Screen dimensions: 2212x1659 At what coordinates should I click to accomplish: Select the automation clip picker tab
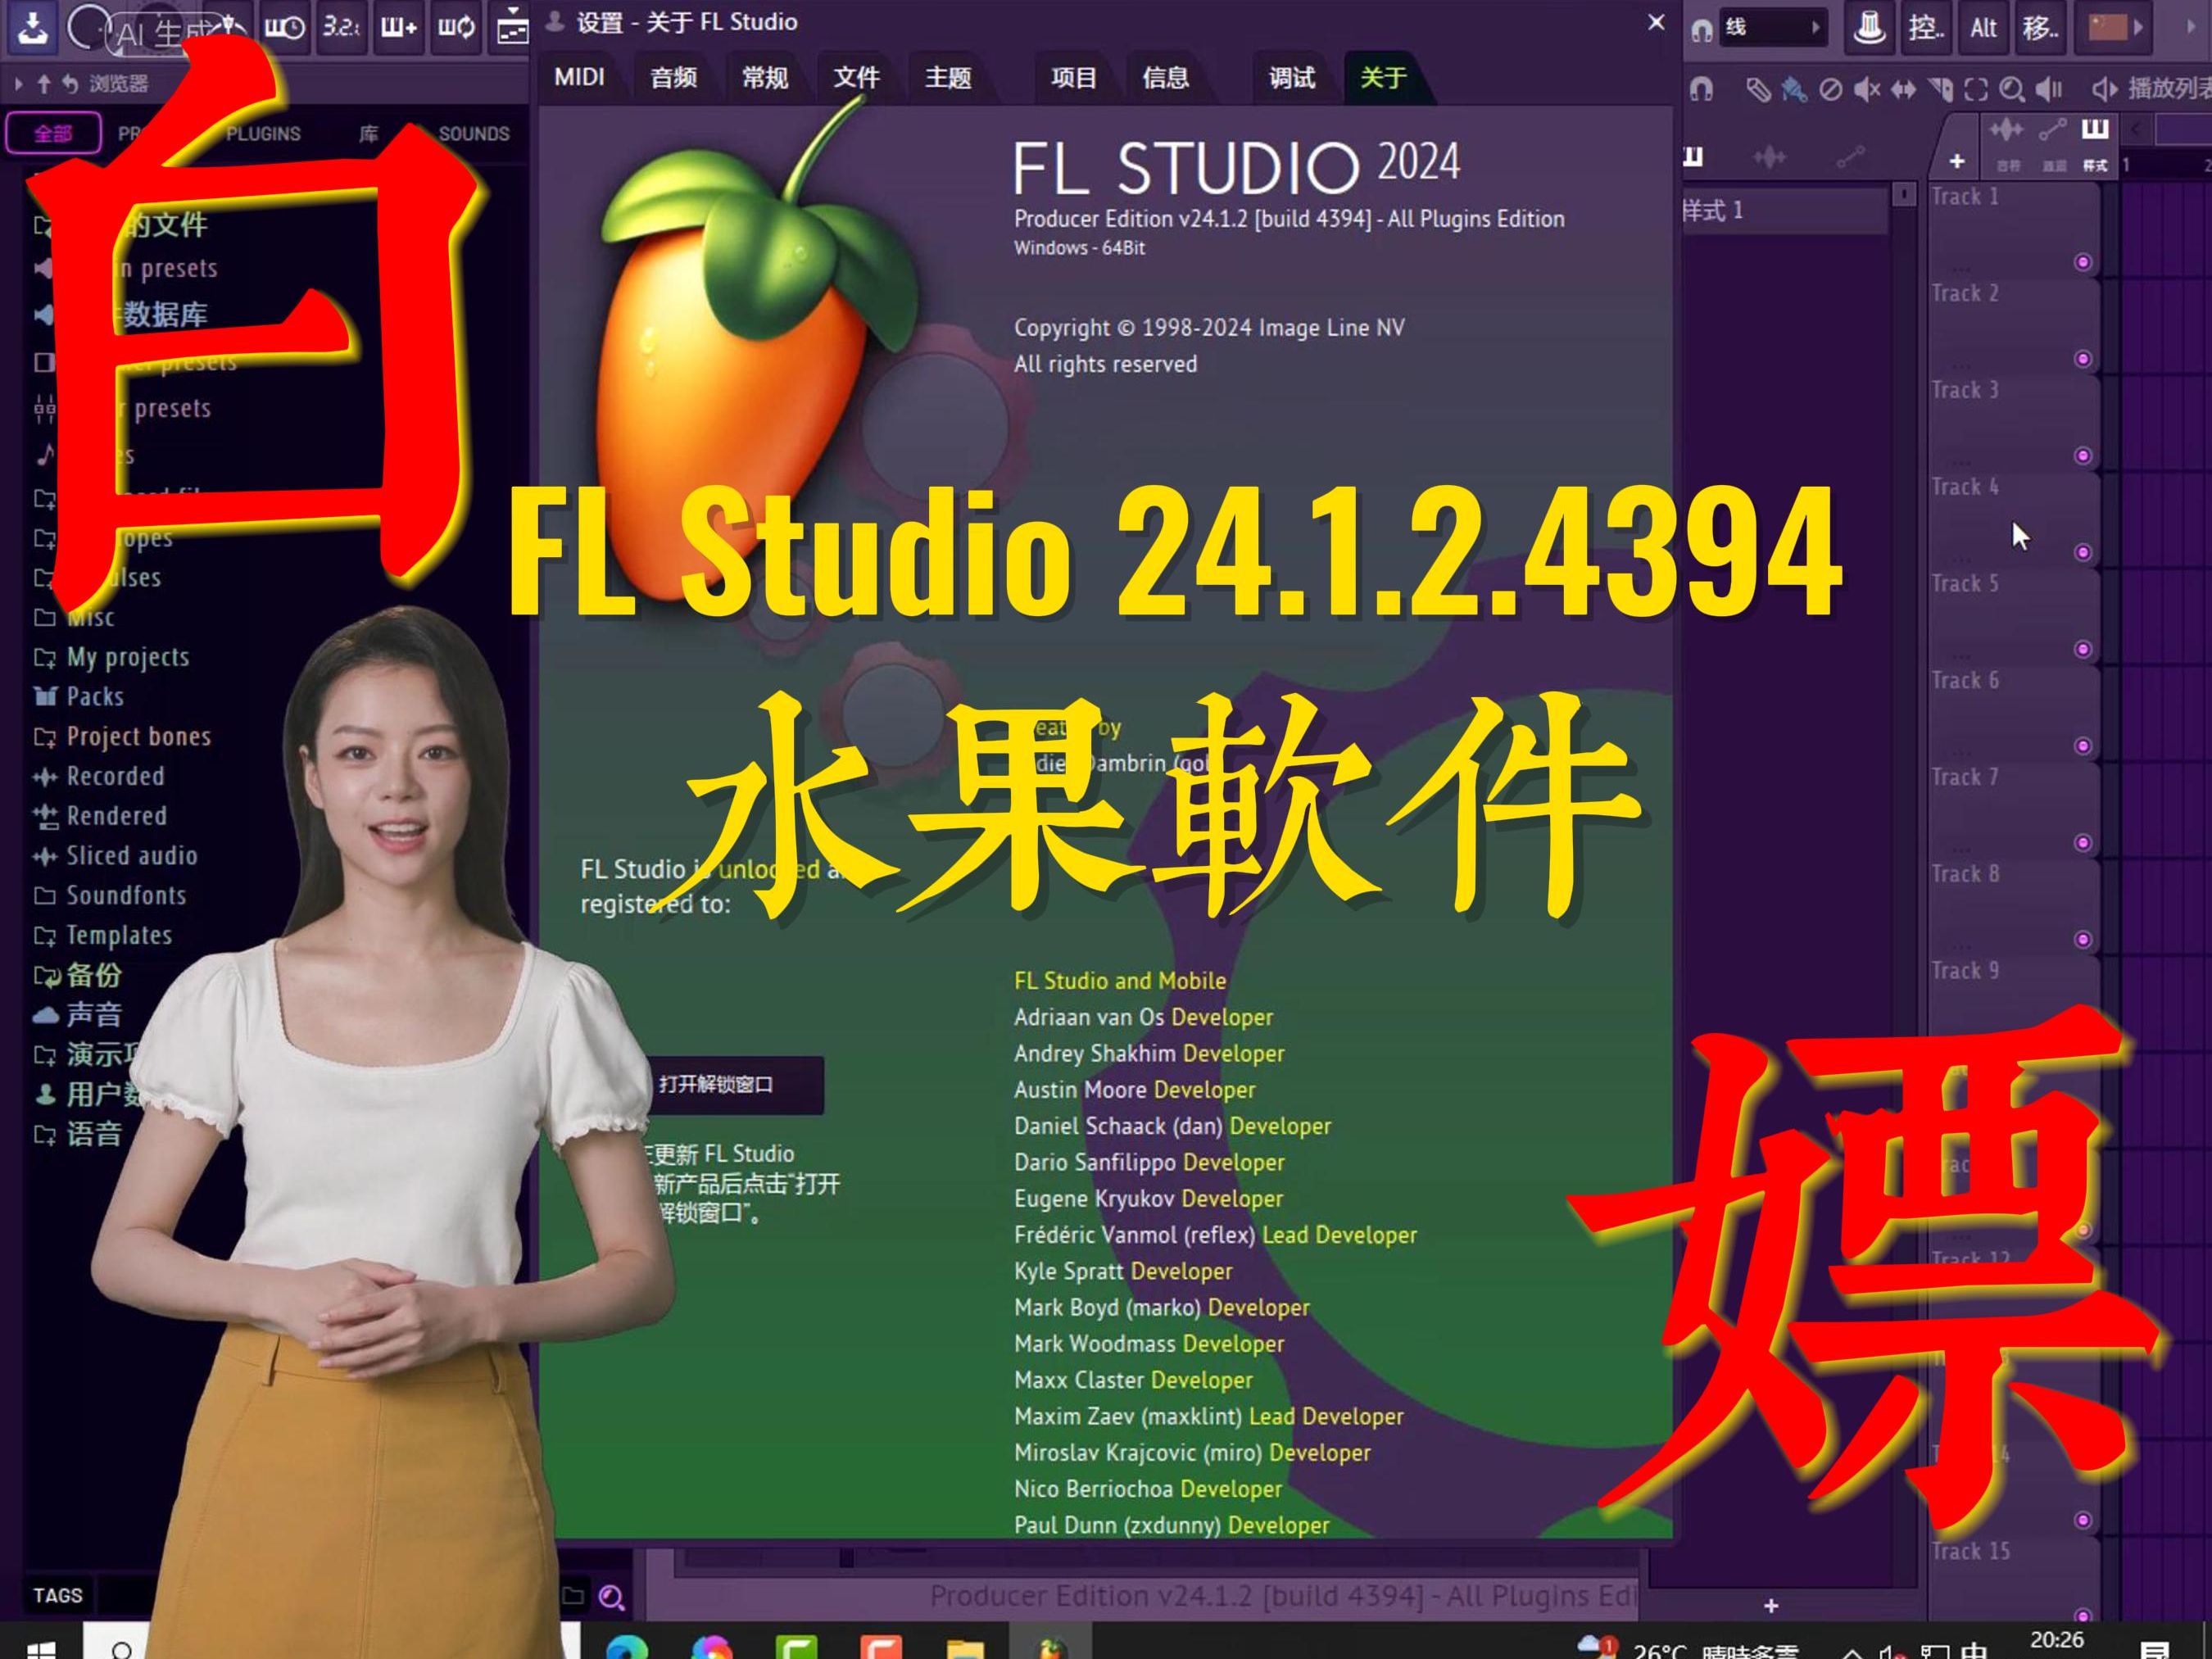[x=2053, y=129]
